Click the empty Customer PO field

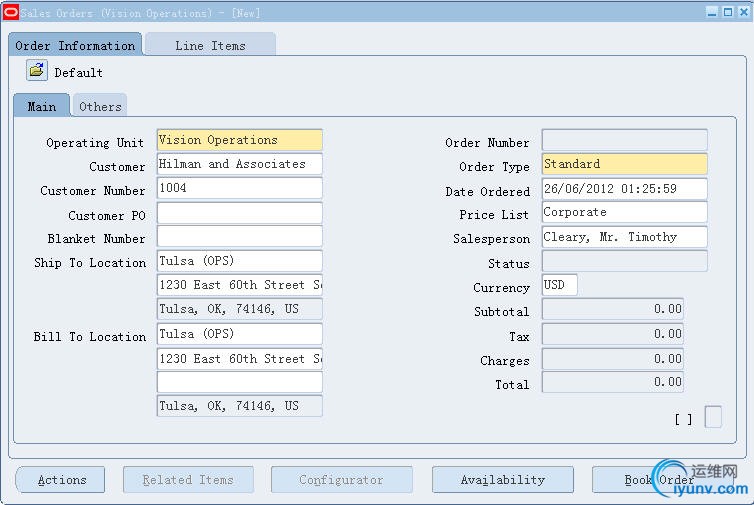239,213
